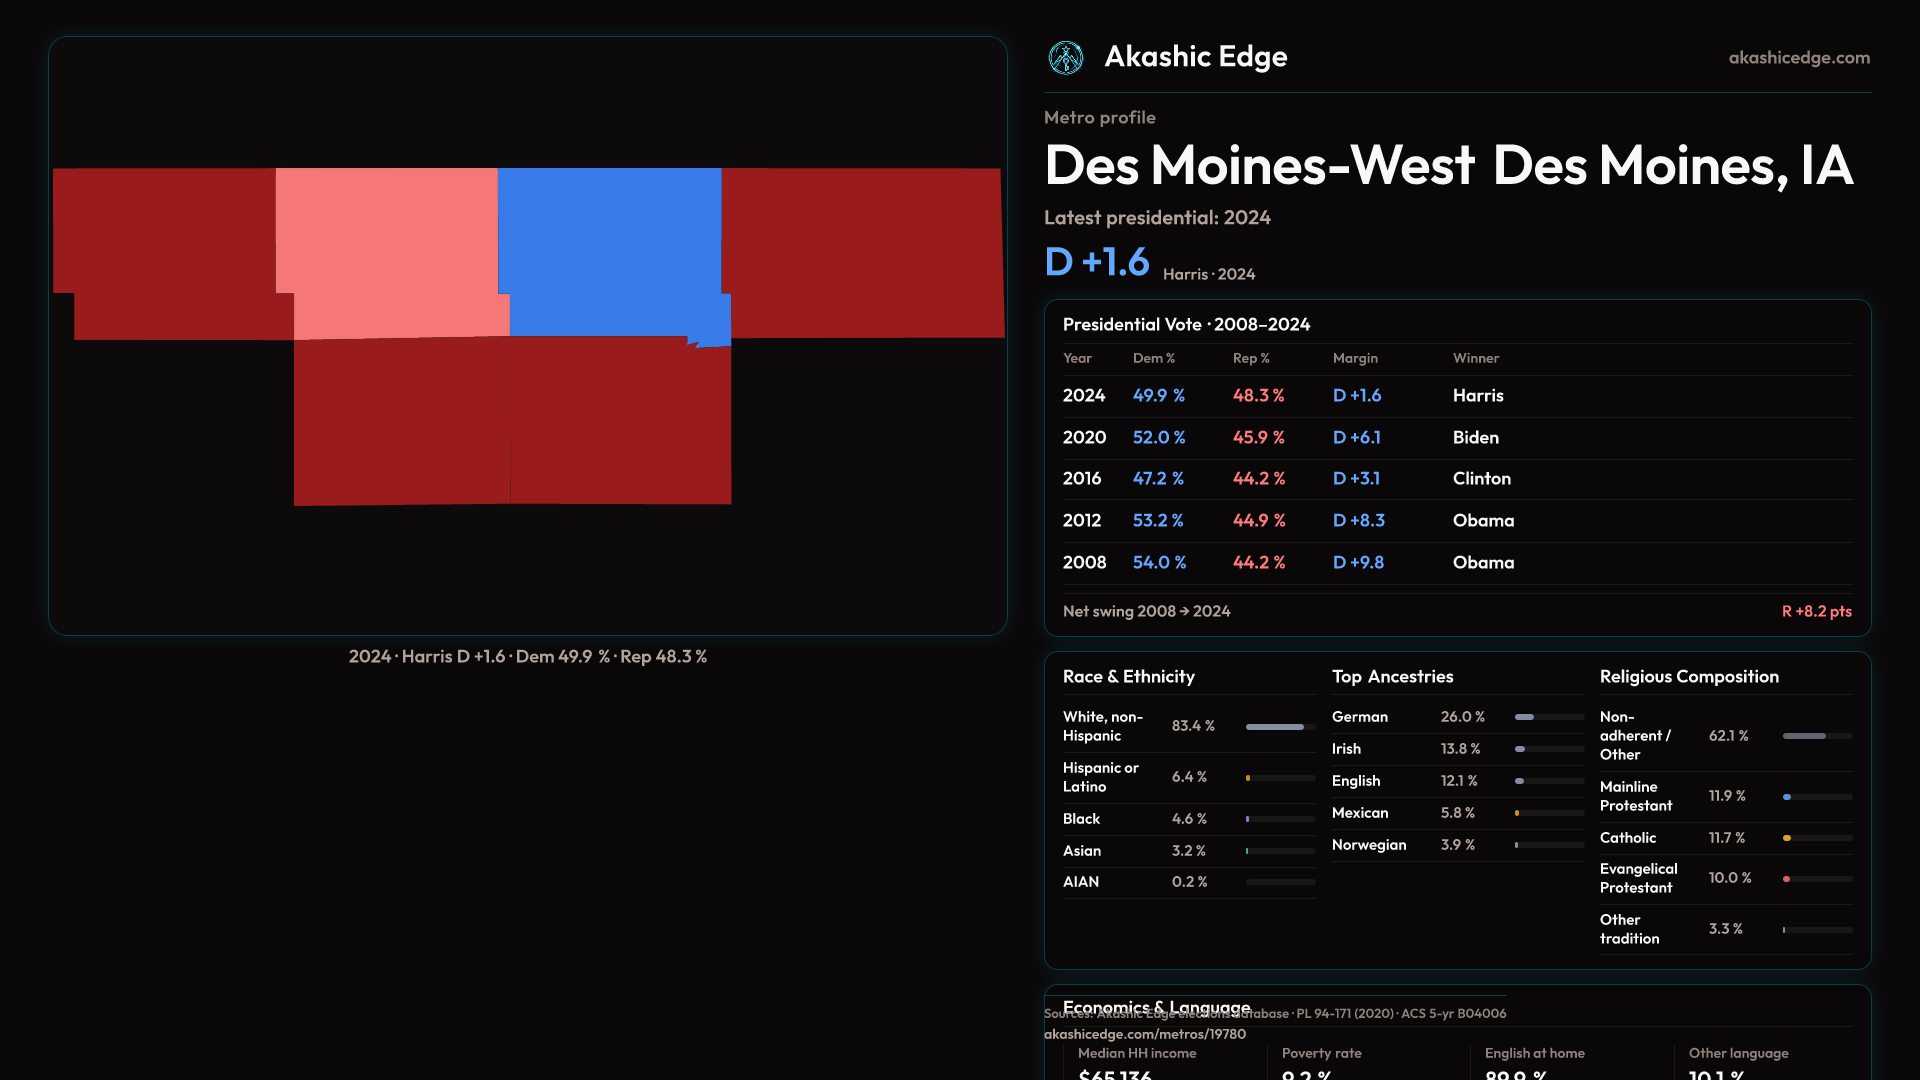Click the German ancestry bar
This screenshot has width=1920, height=1080.
tap(1548, 717)
